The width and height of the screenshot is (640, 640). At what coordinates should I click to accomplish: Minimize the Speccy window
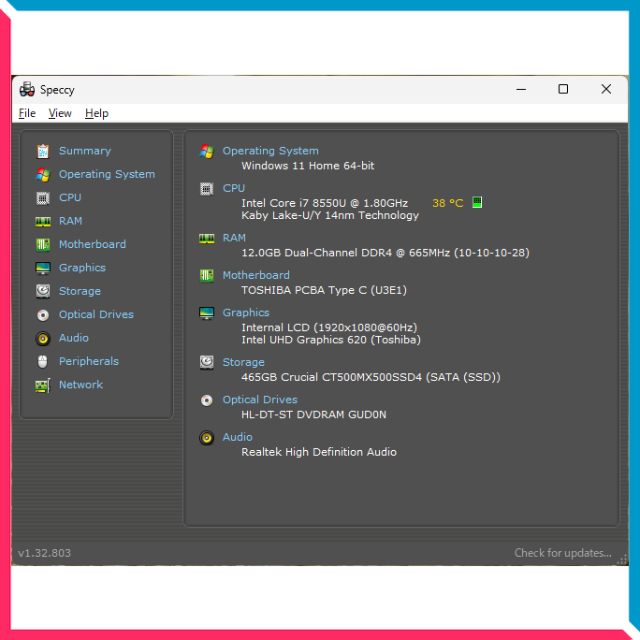click(521, 89)
